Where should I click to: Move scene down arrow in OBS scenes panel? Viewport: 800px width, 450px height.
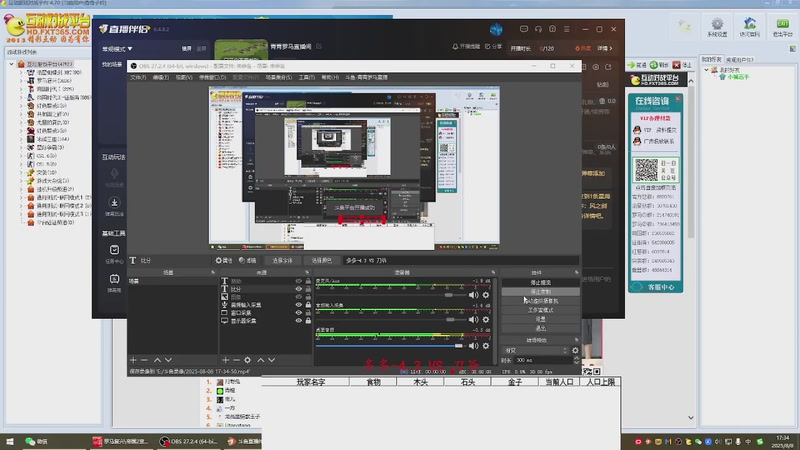click(168, 360)
